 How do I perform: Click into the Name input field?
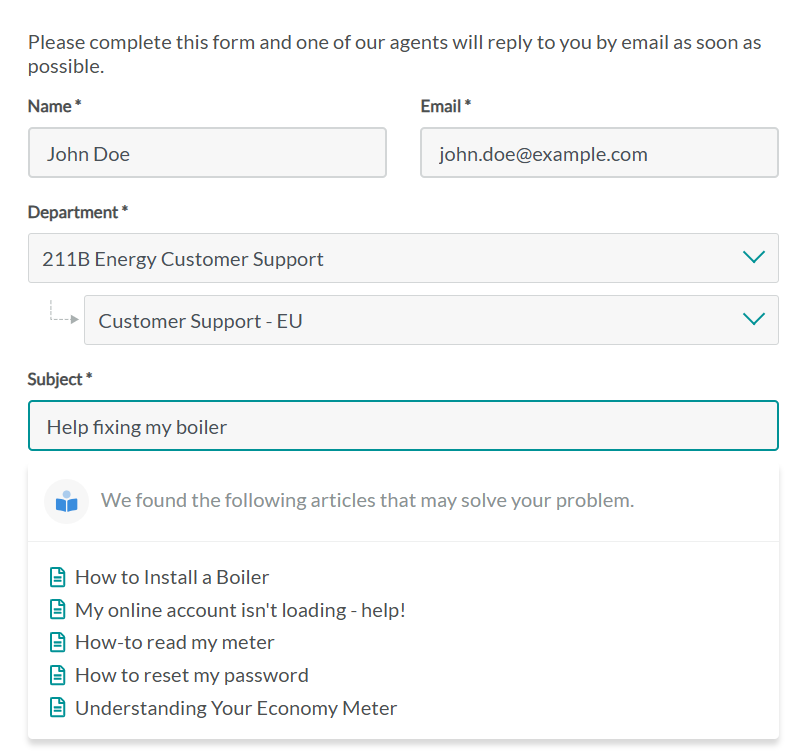[x=207, y=153]
